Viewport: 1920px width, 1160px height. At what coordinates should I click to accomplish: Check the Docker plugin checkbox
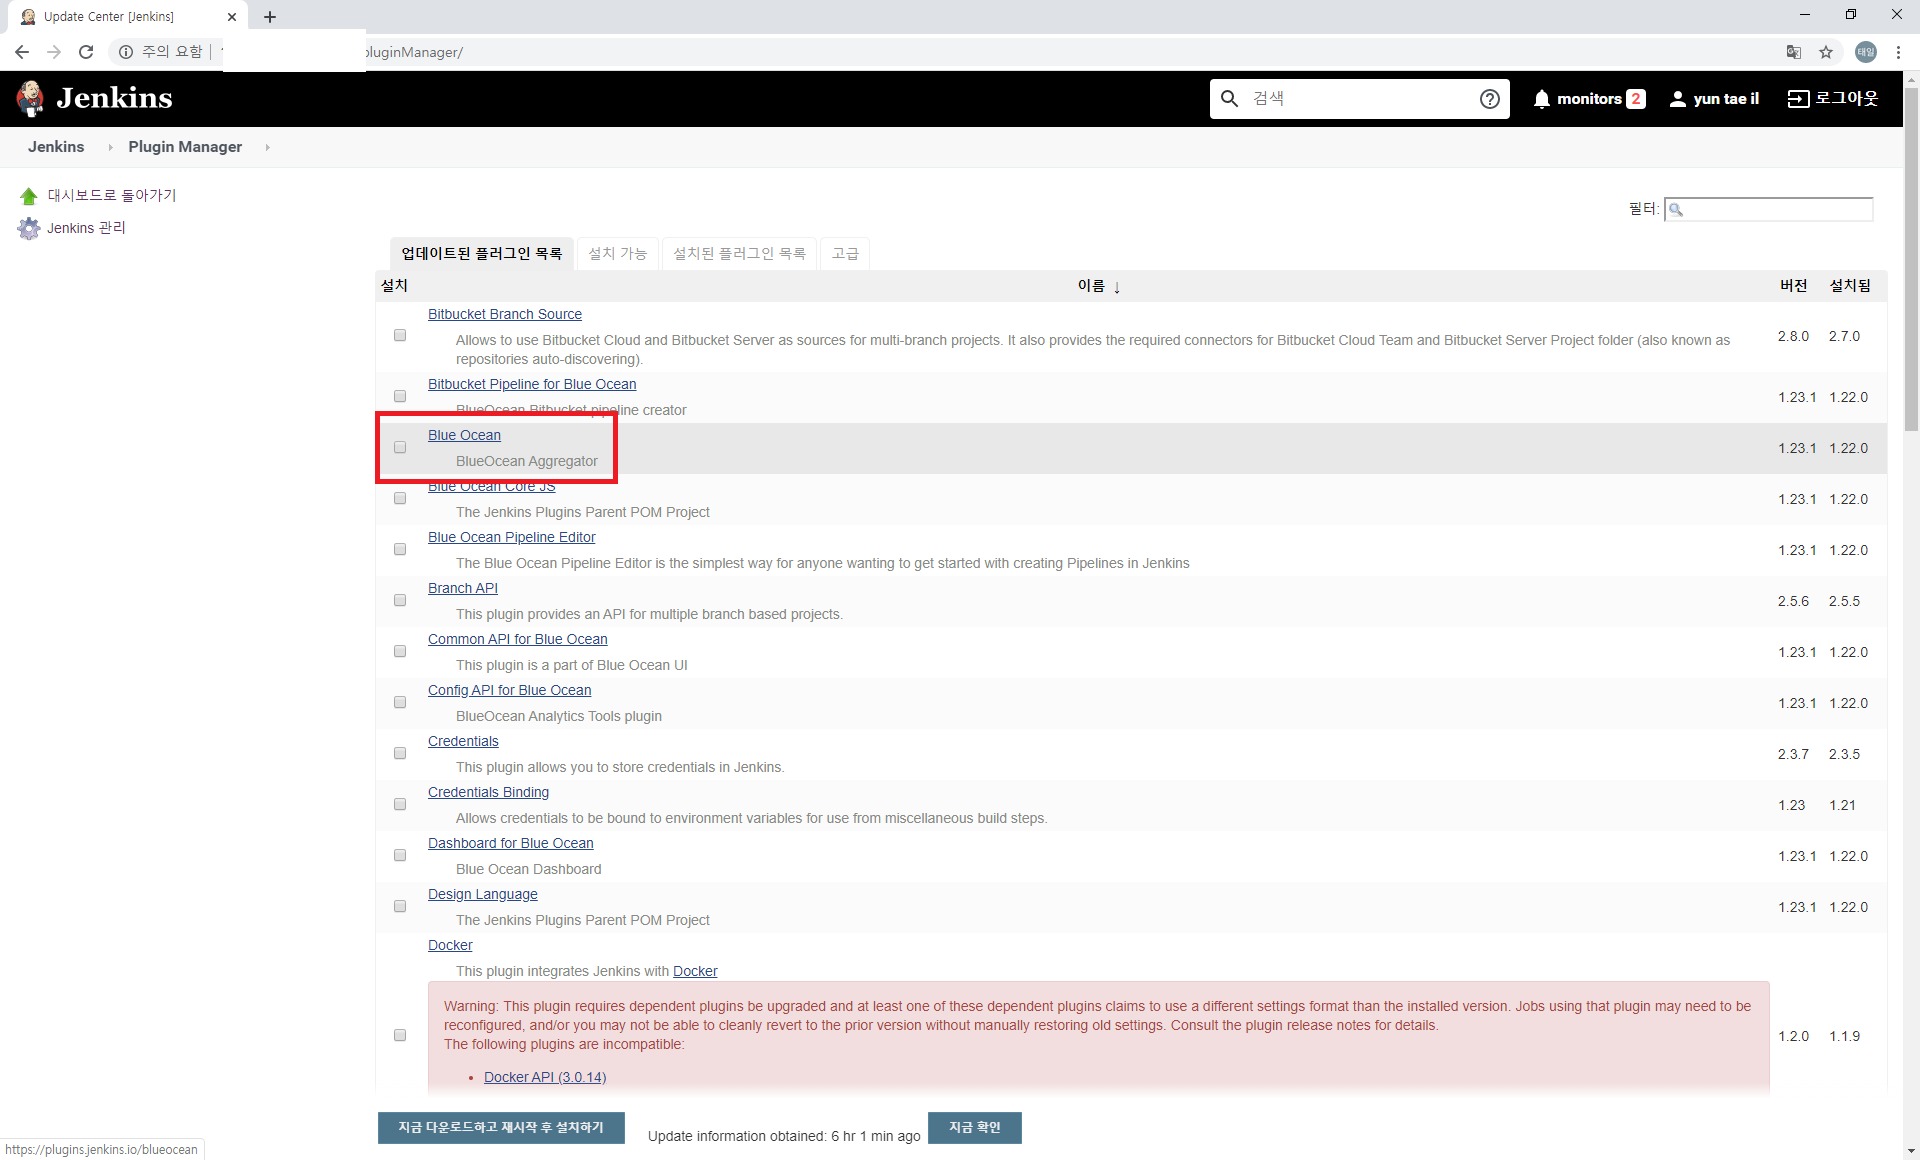point(400,1035)
